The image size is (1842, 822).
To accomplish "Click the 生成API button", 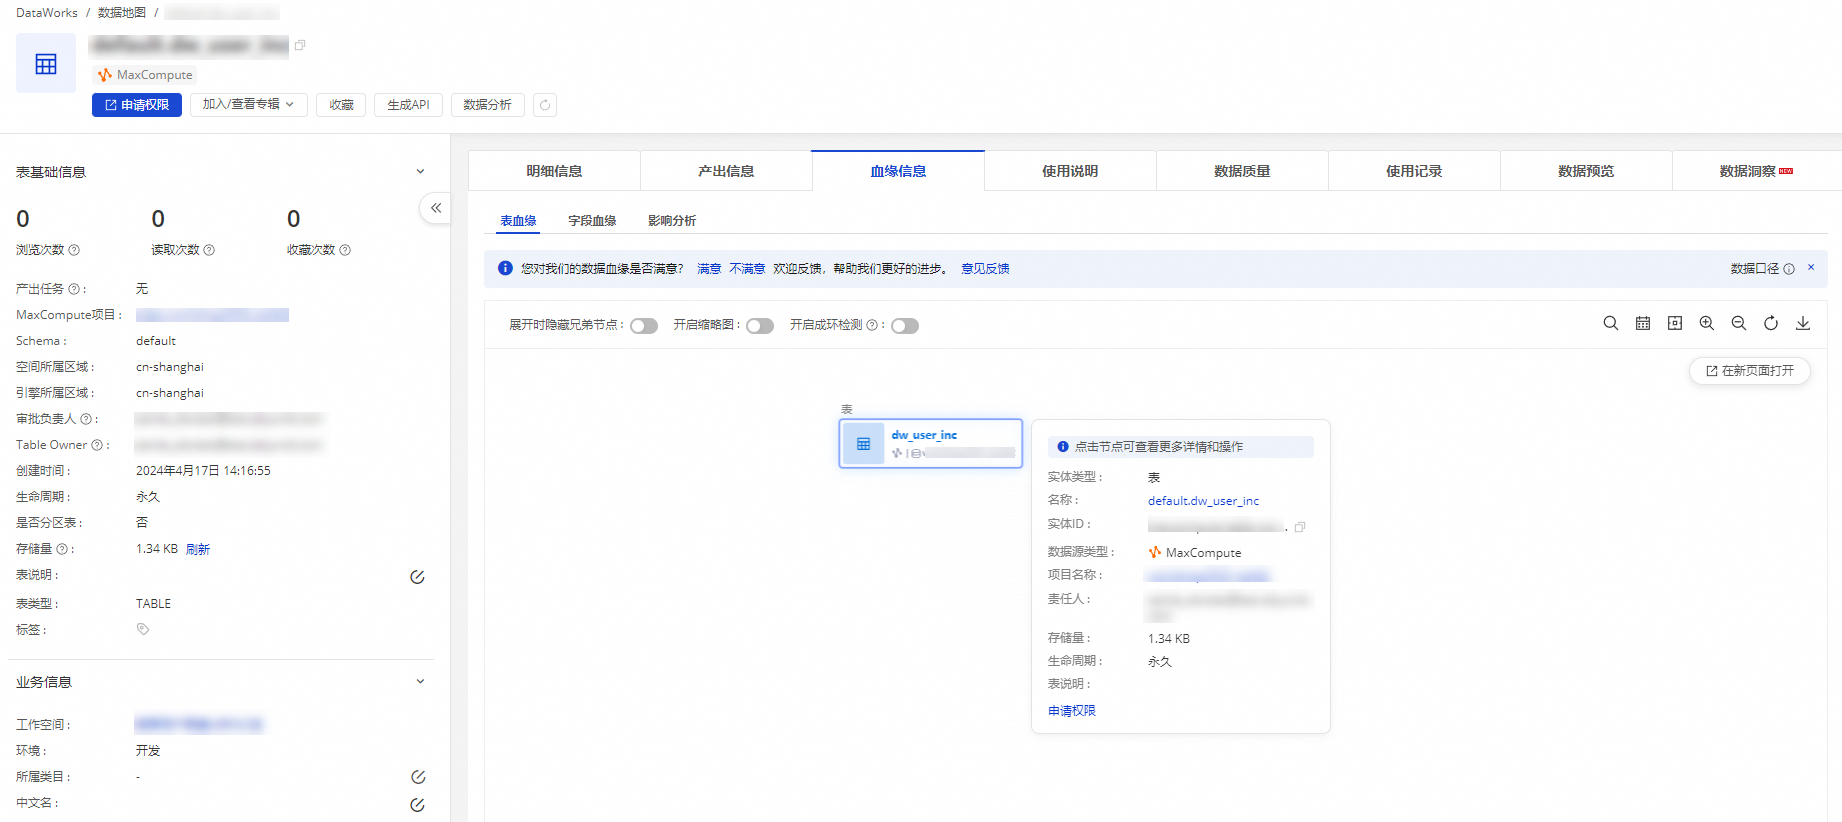I will pyautogui.click(x=408, y=105).
